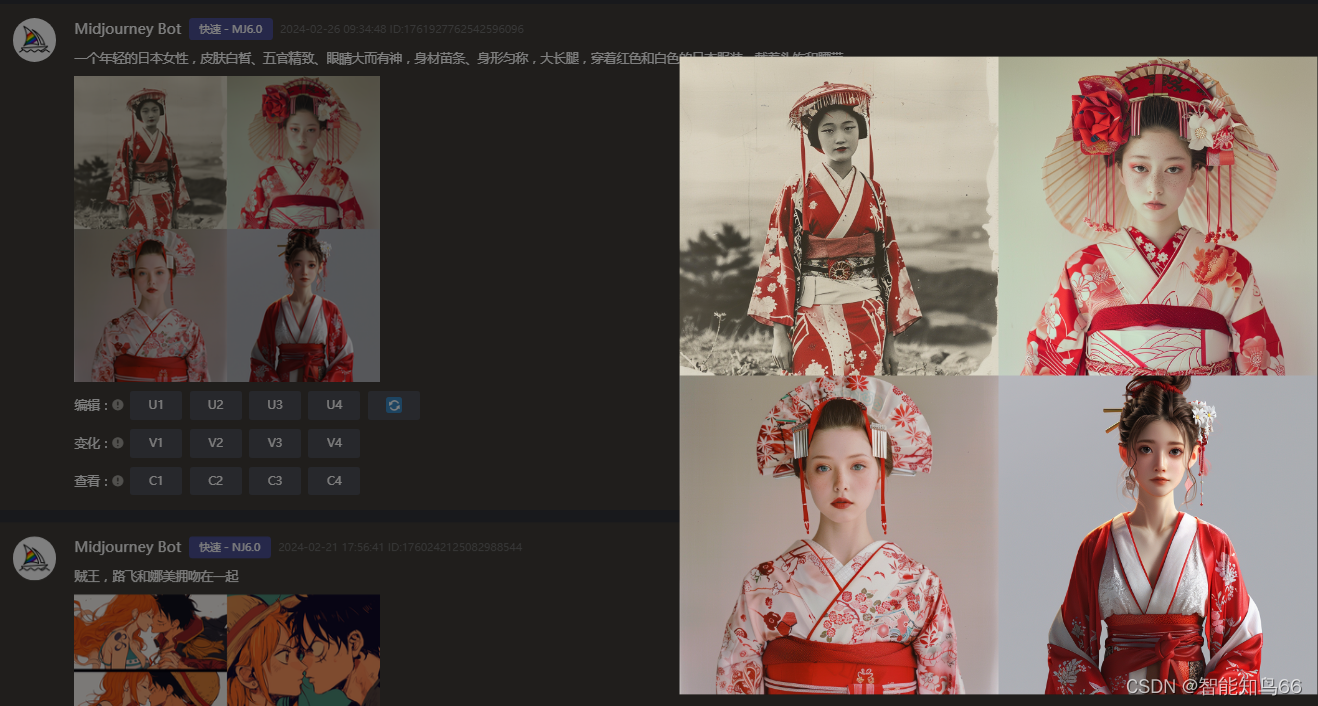1318x706 pixels.
Task: Click the C2 view button
Action: [x=216, y=481]
